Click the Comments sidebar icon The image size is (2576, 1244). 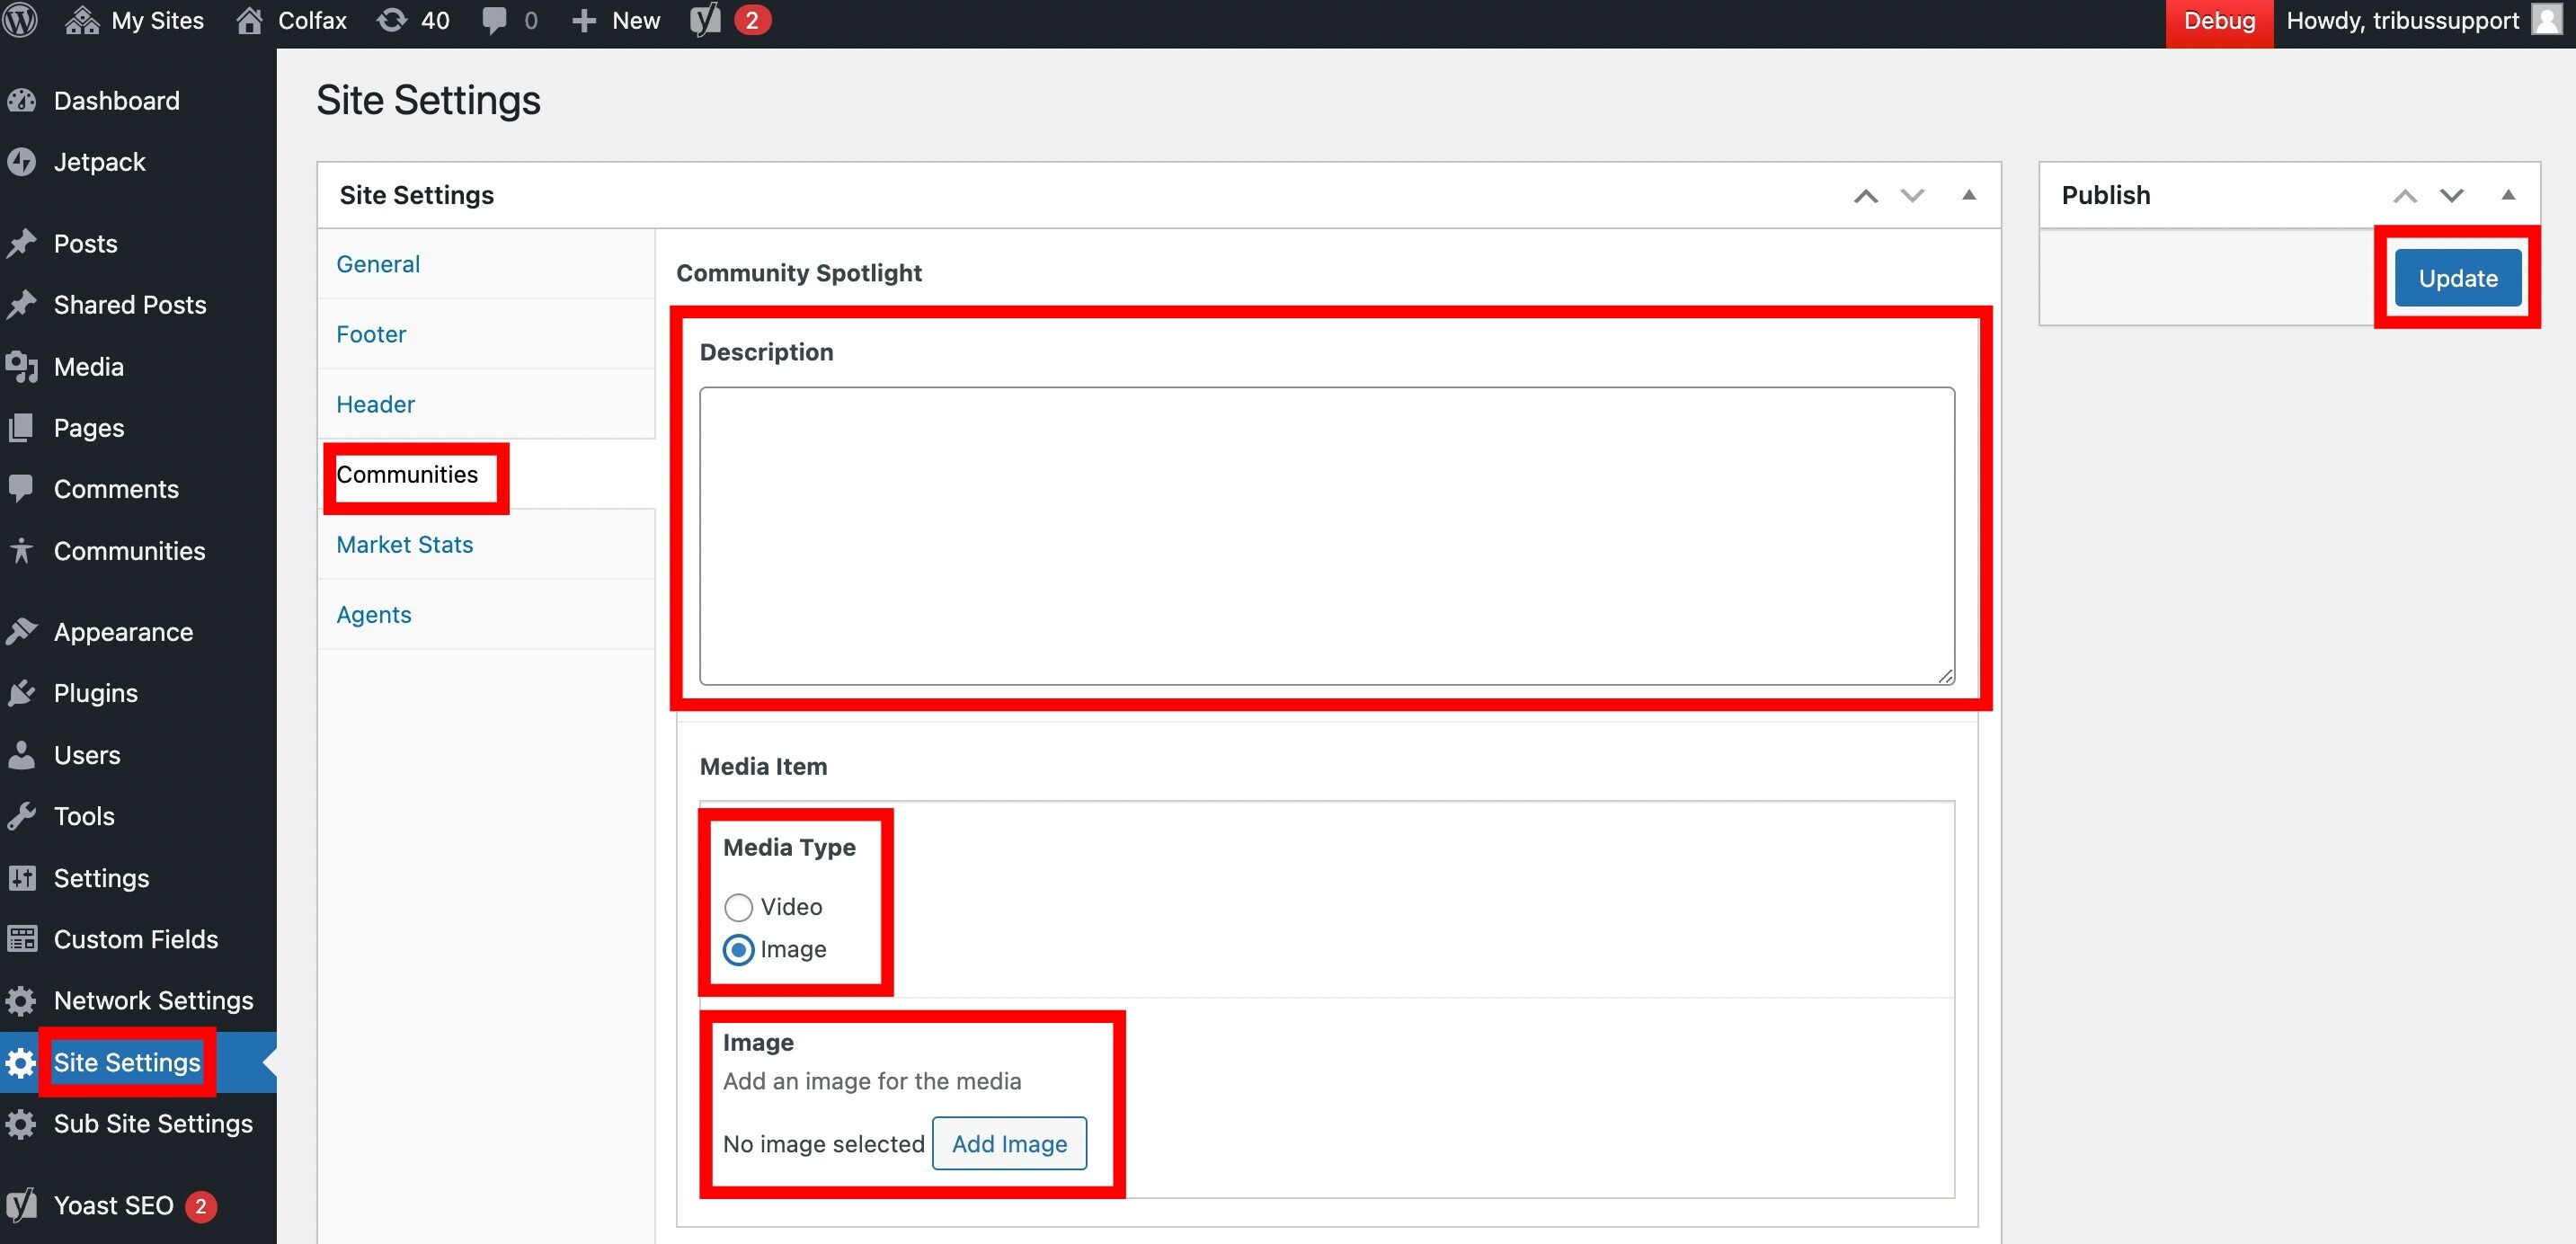point(21,489)
